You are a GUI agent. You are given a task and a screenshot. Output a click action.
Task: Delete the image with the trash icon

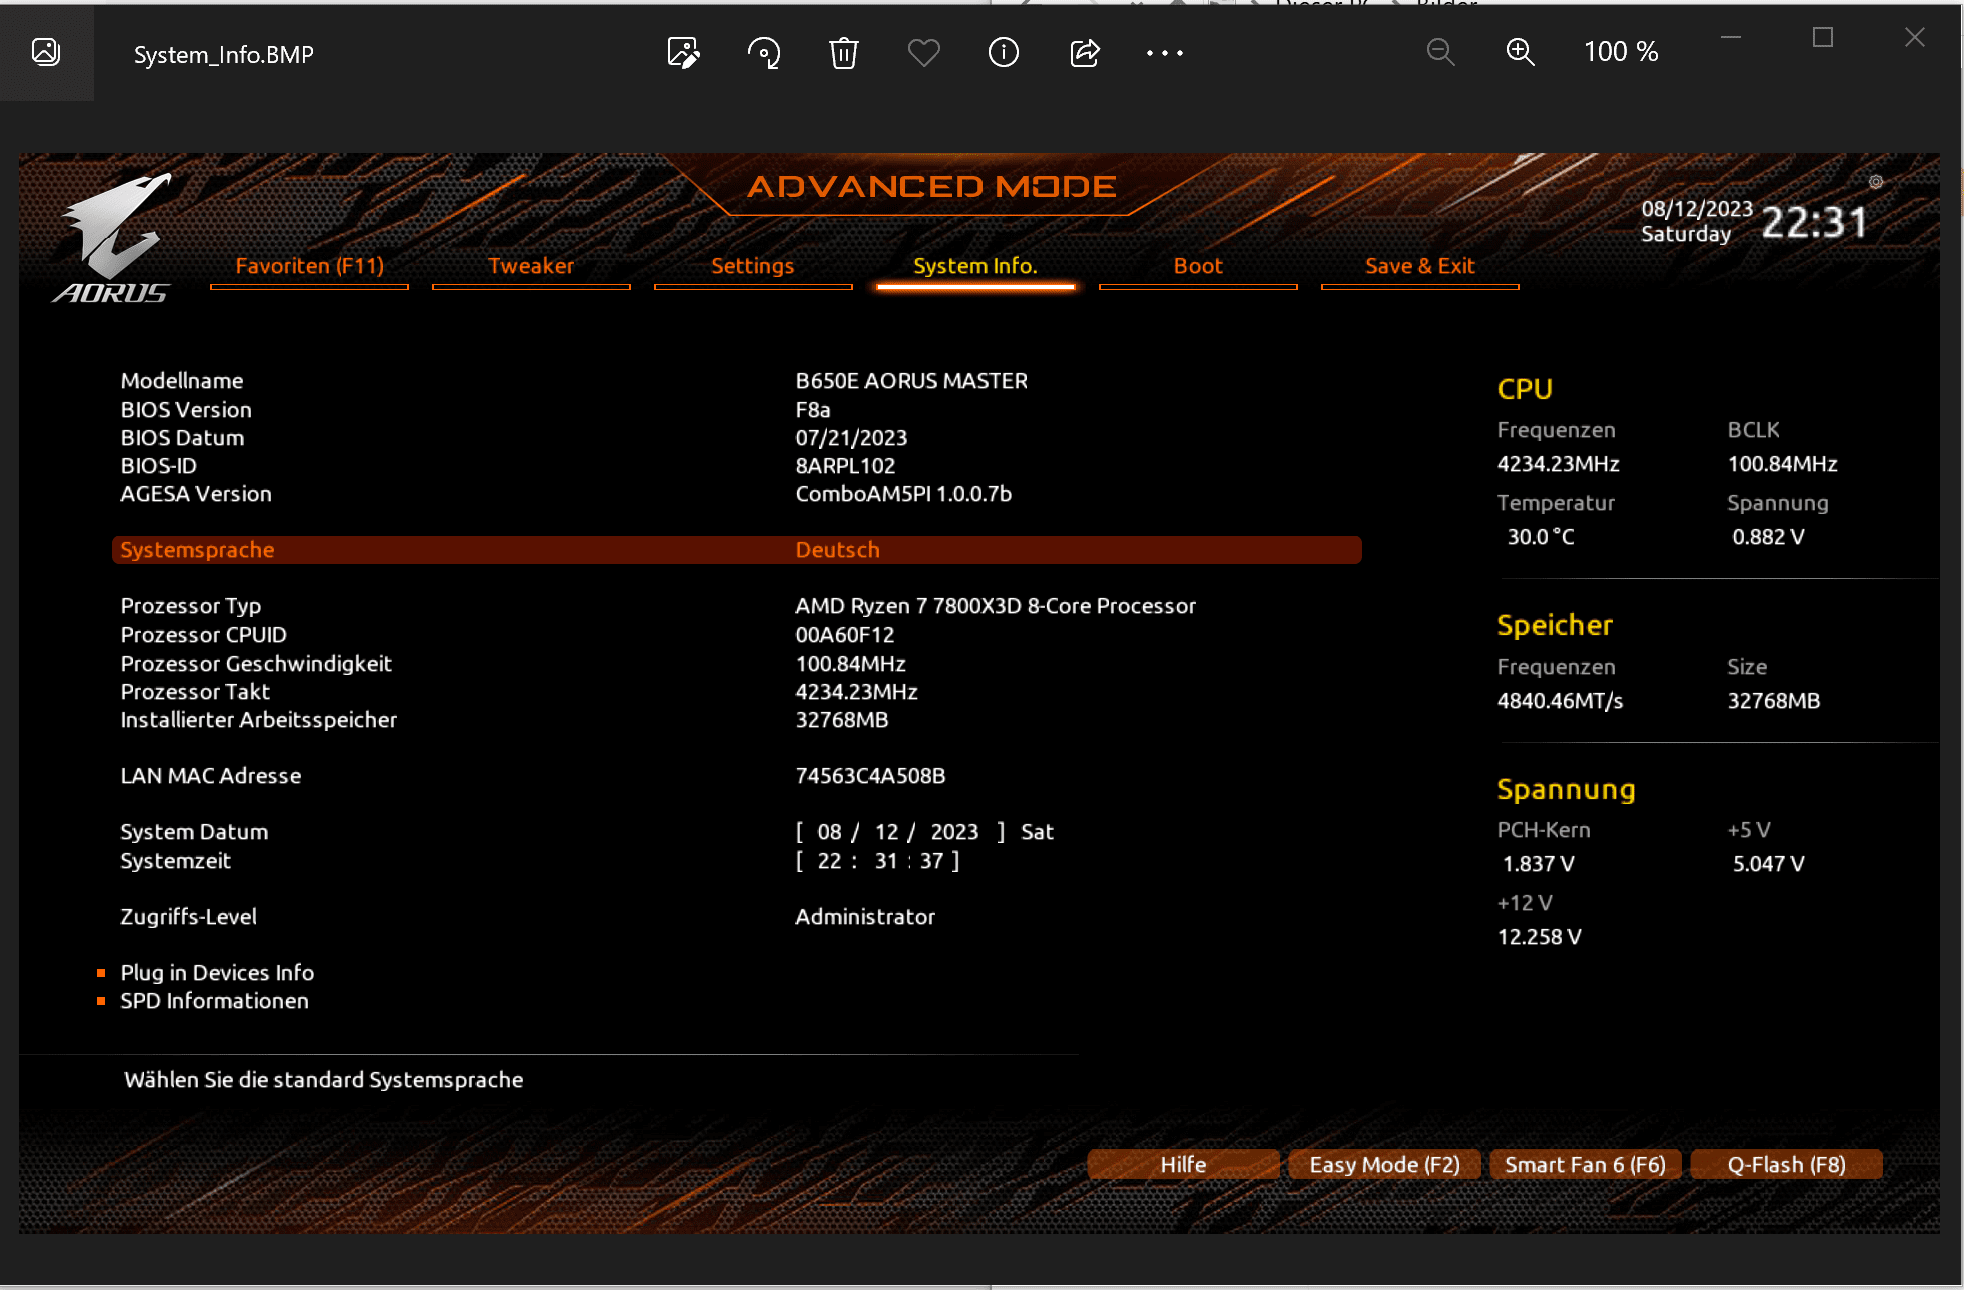click(844, 52)
